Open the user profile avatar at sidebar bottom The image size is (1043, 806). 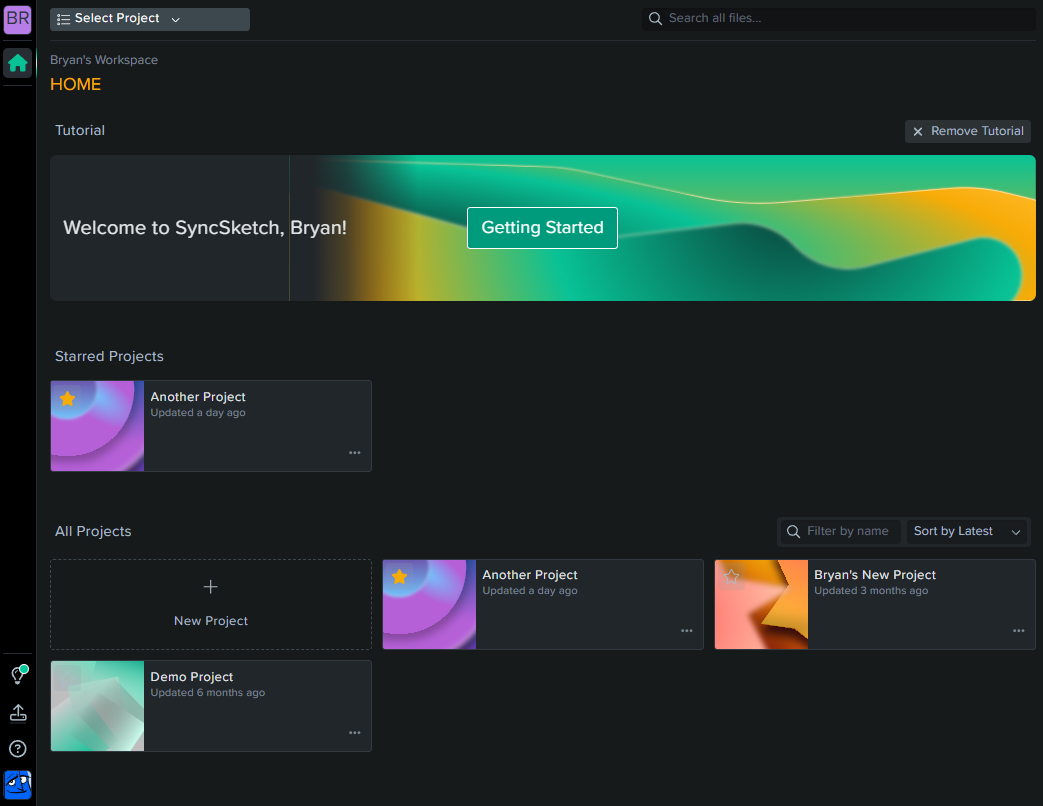click(18, 785)
